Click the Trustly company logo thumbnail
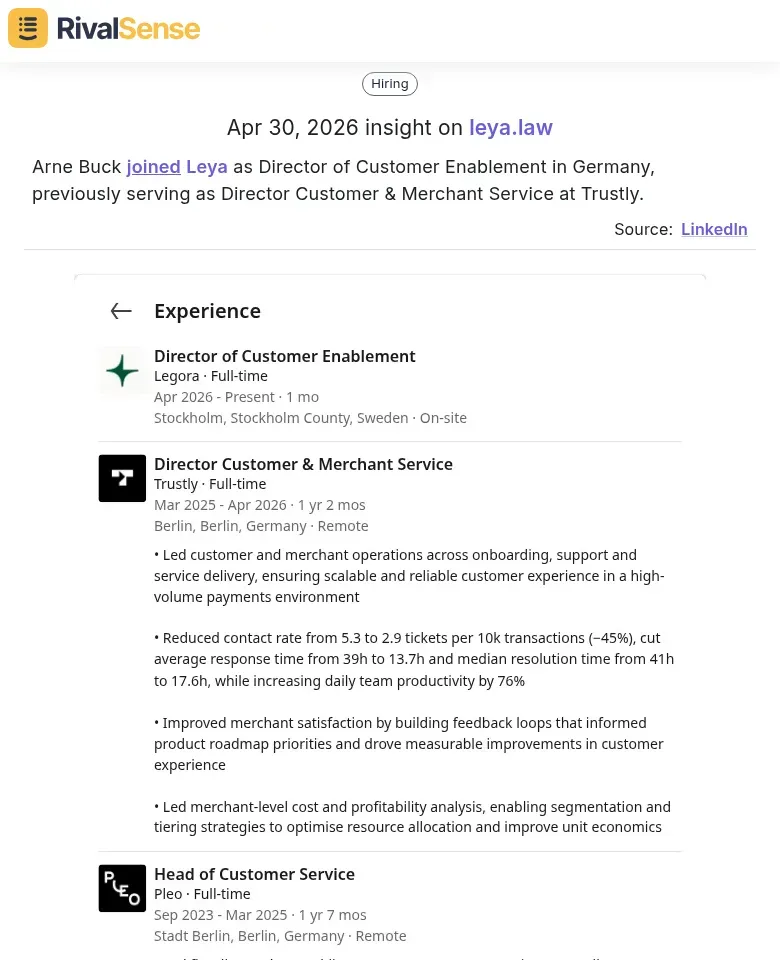The width and height of the screenshot is (780, 960). (x=122, y=478)
